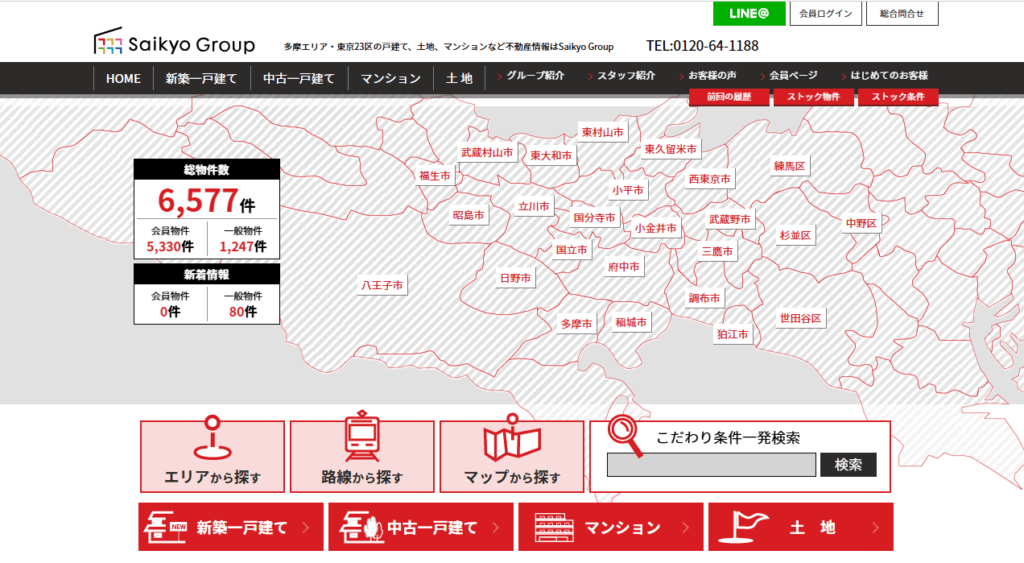Viewport: 1024px width, 563px height.
Task: Open スタッフ紹介 menu link
Action: coord(626,75)
